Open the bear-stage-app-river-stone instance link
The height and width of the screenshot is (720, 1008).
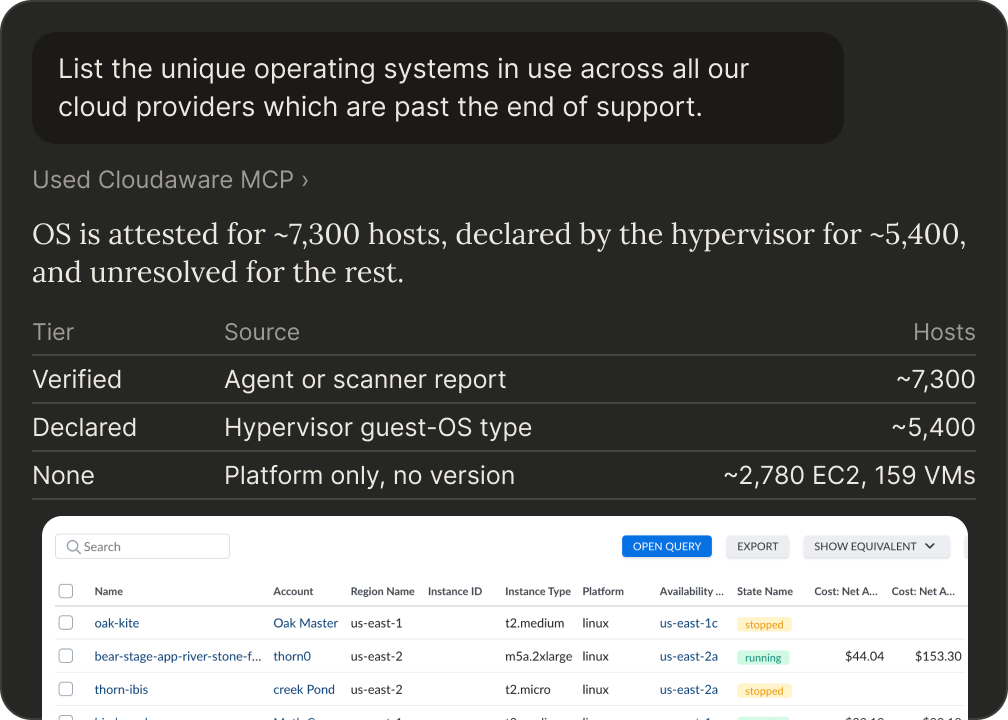[x=178, y=656]
